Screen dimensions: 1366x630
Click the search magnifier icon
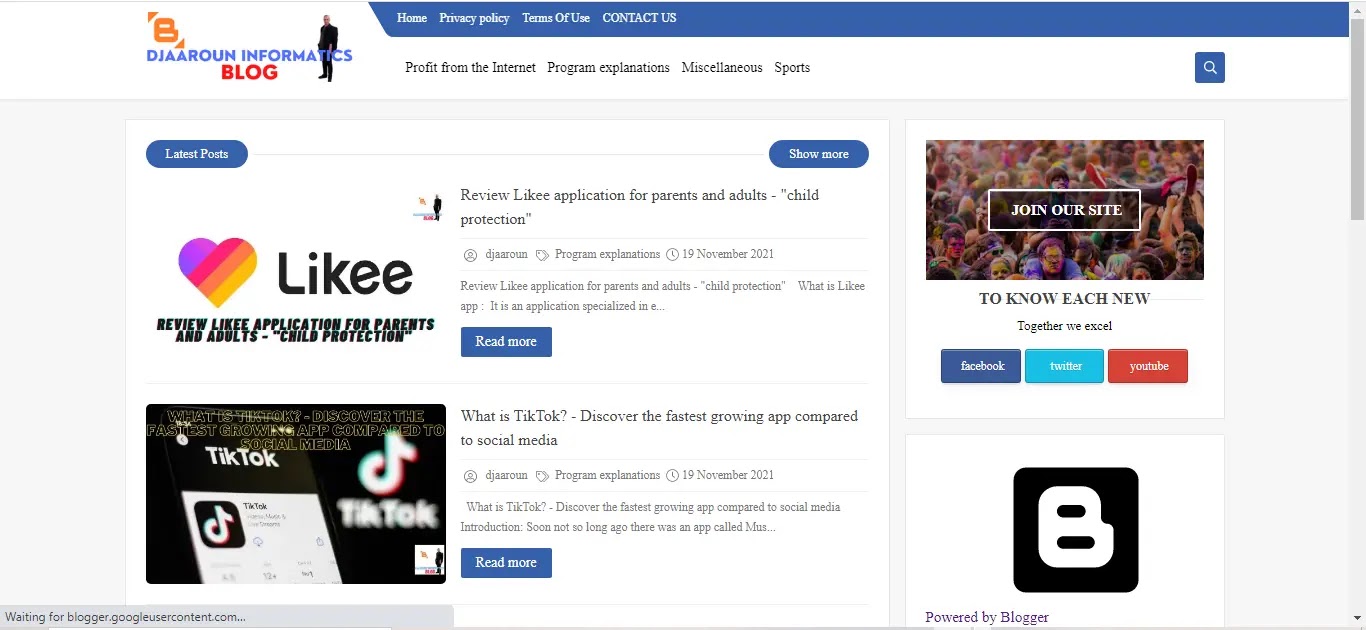pyautogui.click(x=1210, y=68)
